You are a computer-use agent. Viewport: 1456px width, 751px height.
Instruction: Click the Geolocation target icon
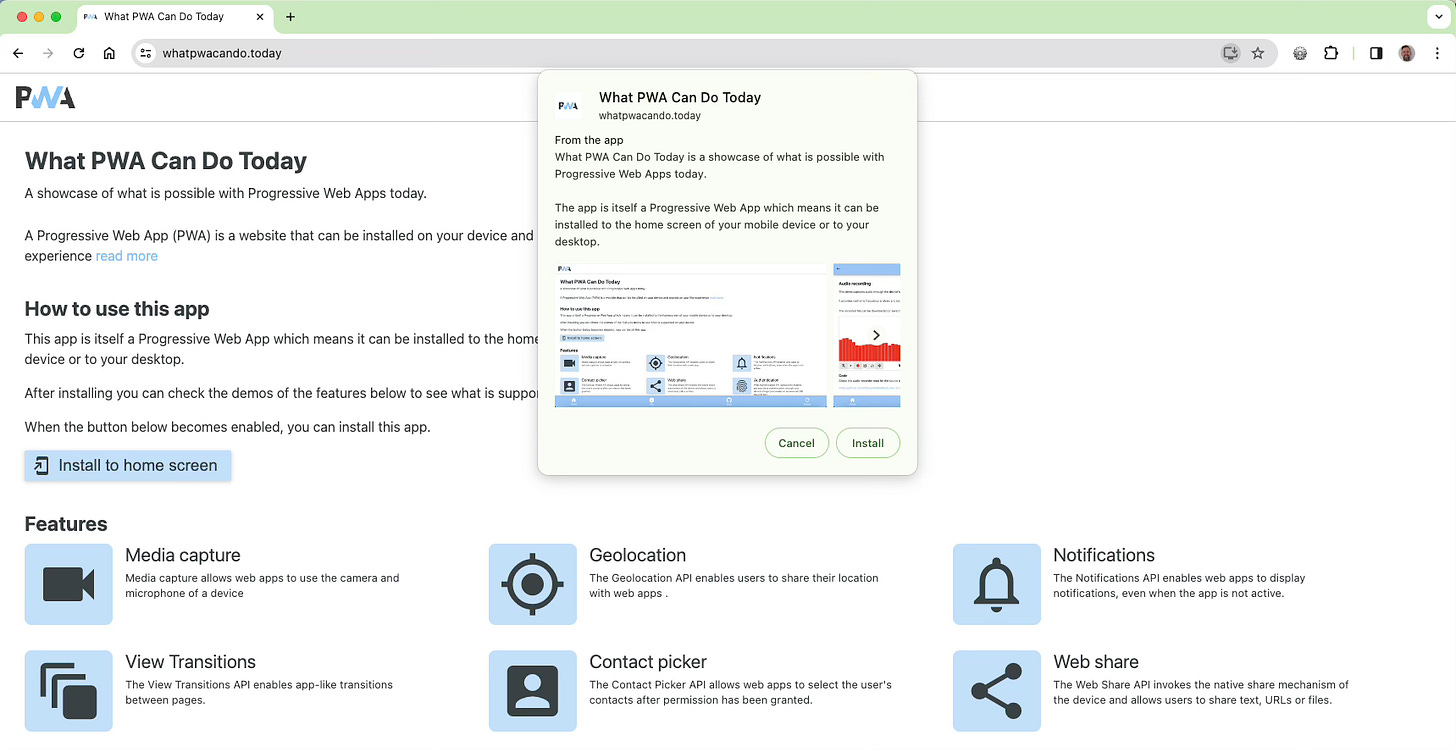[x=533, y=584]
